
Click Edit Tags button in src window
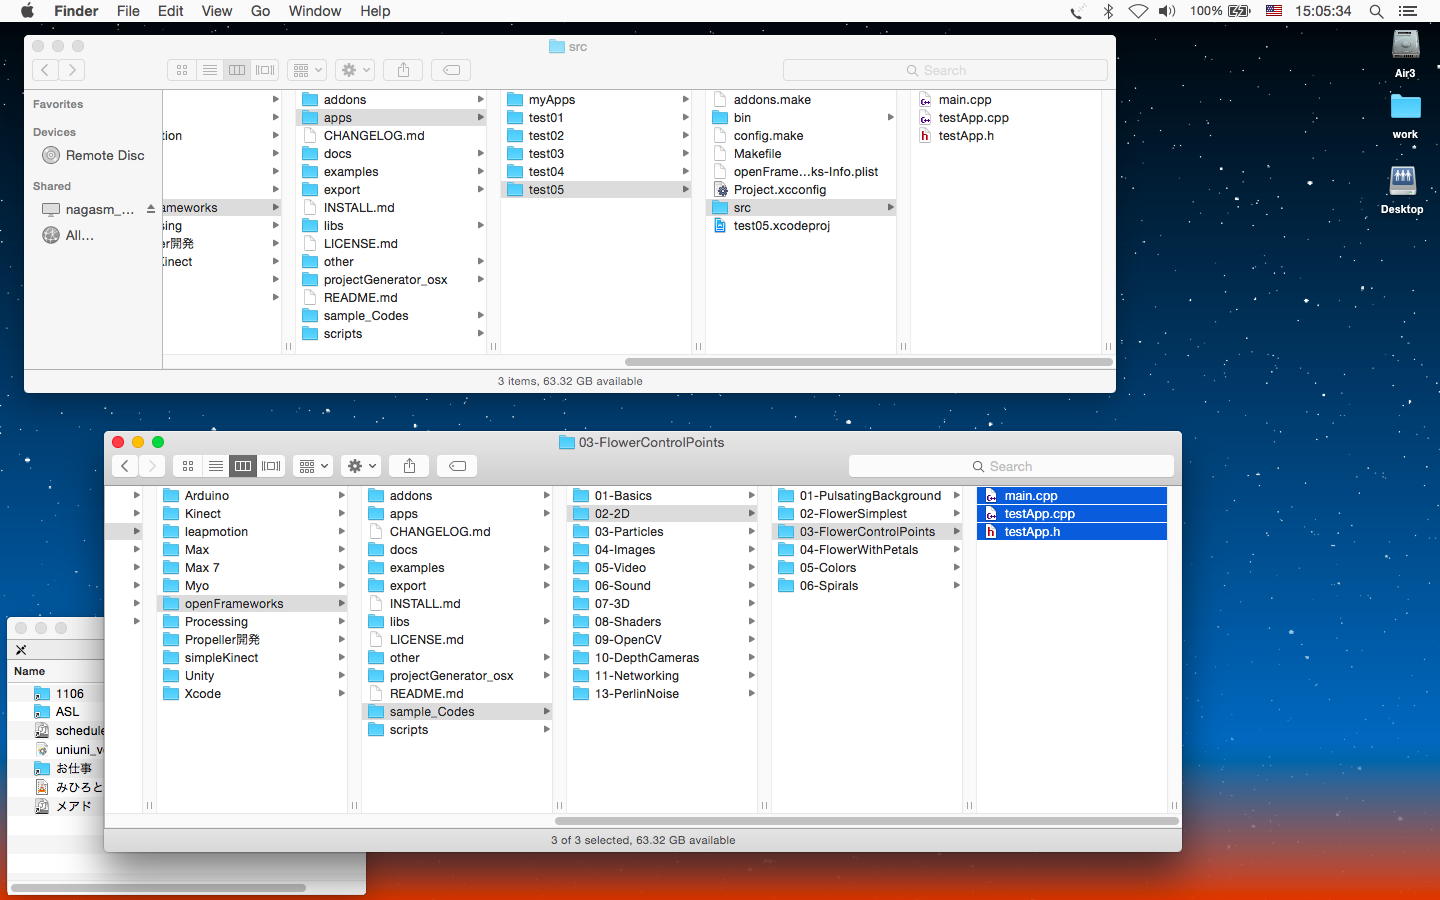point(451,70)
